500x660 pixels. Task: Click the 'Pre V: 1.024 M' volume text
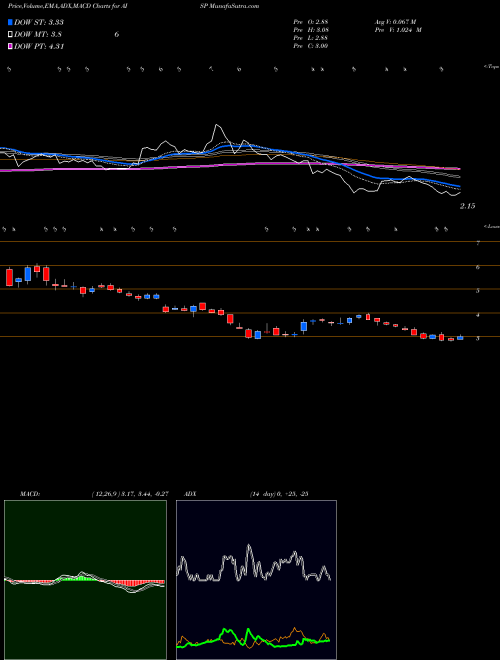pos(397,30)
